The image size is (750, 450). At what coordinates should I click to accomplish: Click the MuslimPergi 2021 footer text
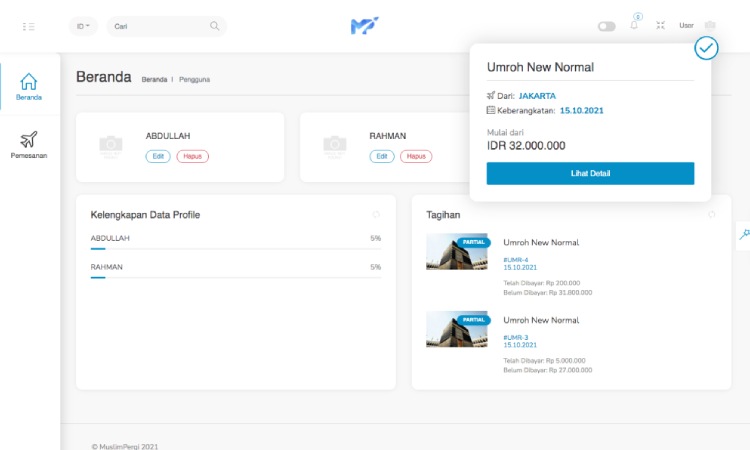tap(125, 446)
